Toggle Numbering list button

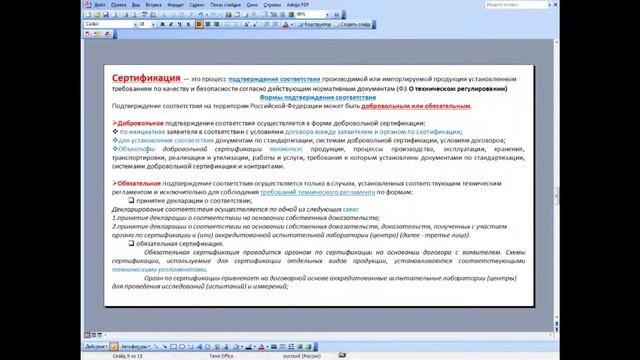229,24
